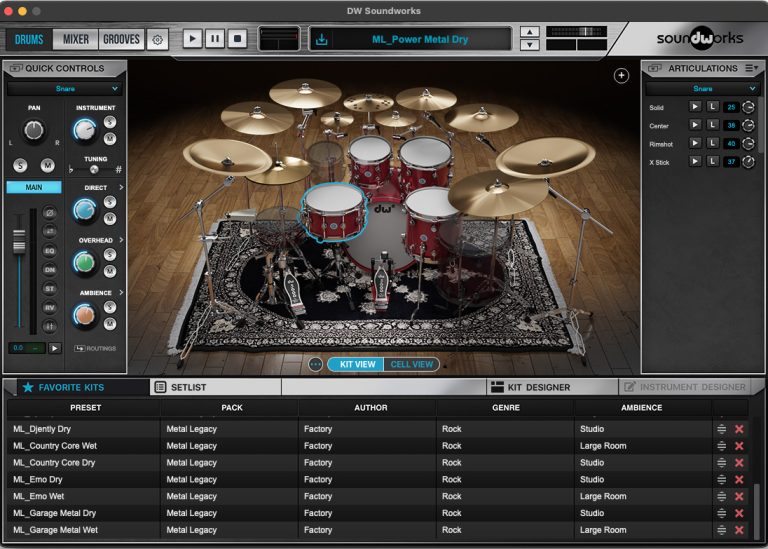The width and height of the screenshot is (768, 549).
Task: Sort favorites by the Preset column header
Action: tap(85, 407)
